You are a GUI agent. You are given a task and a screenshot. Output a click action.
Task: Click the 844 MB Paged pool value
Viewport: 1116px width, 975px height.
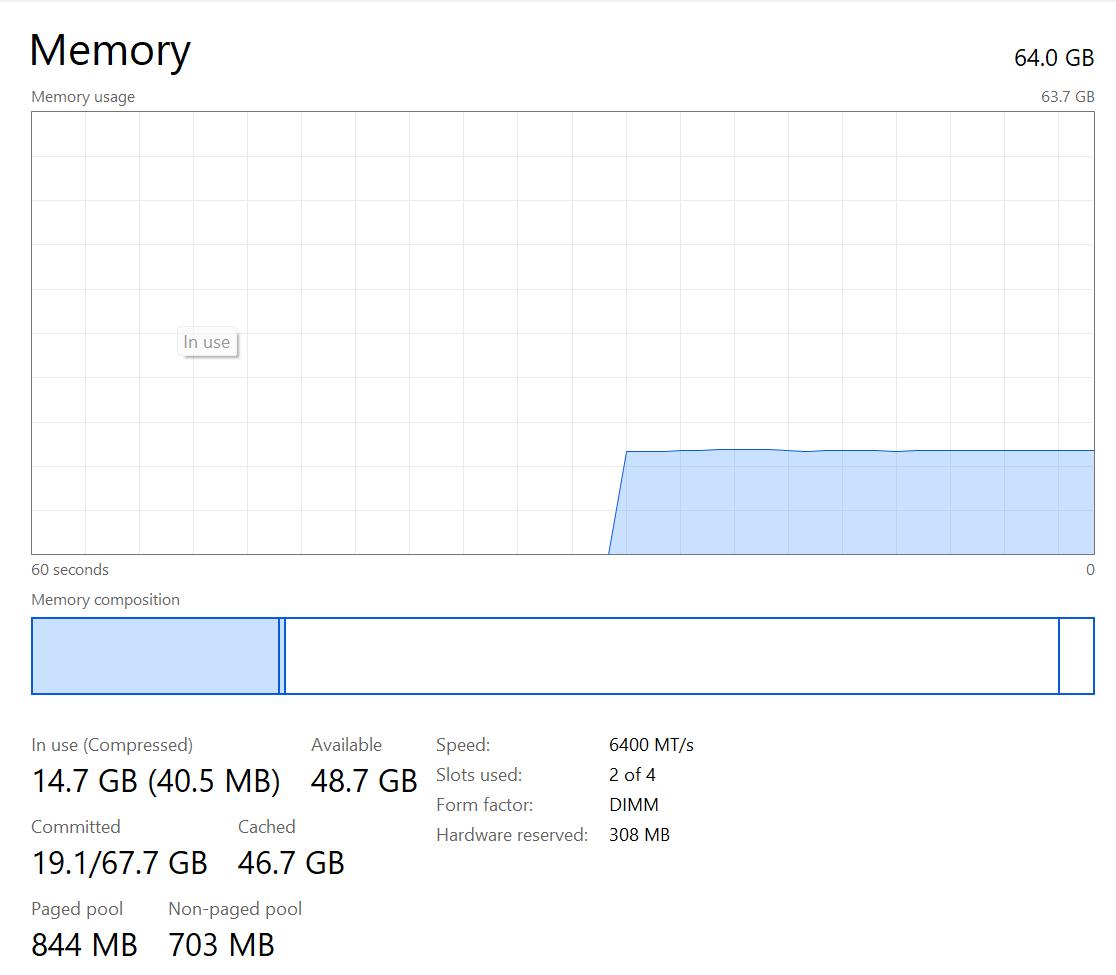pyautogui.click(x=84, y=944)
